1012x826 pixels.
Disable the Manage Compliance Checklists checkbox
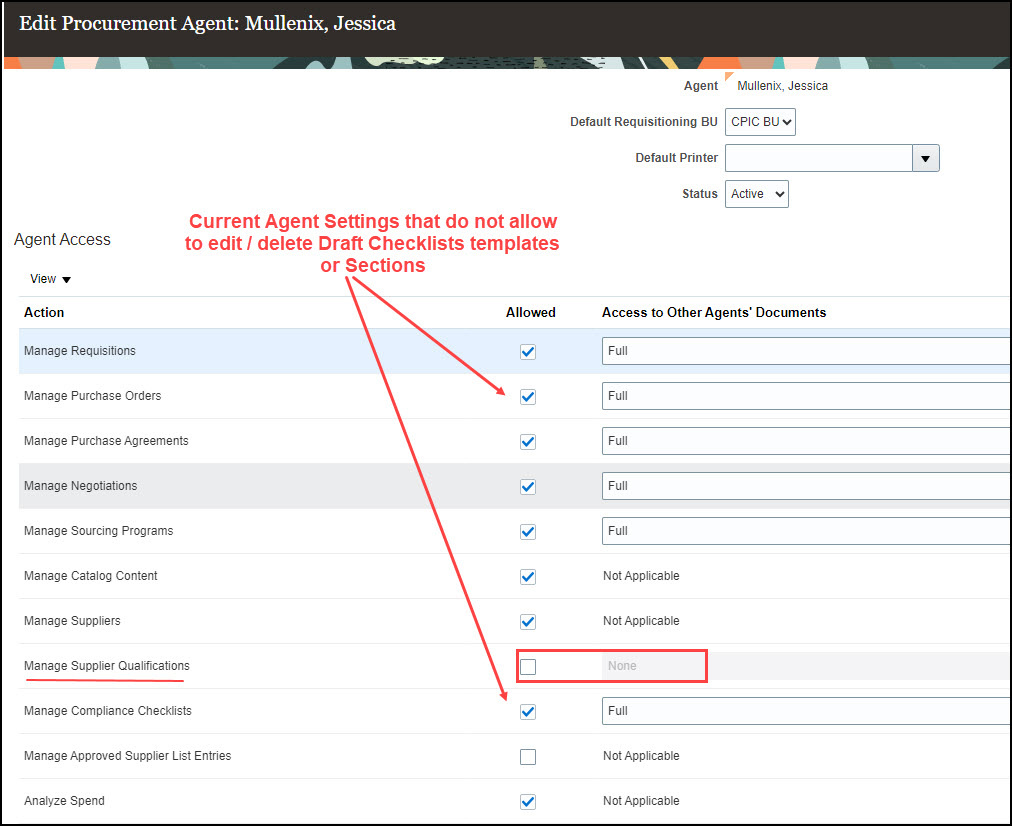click(x=527, y=711)
